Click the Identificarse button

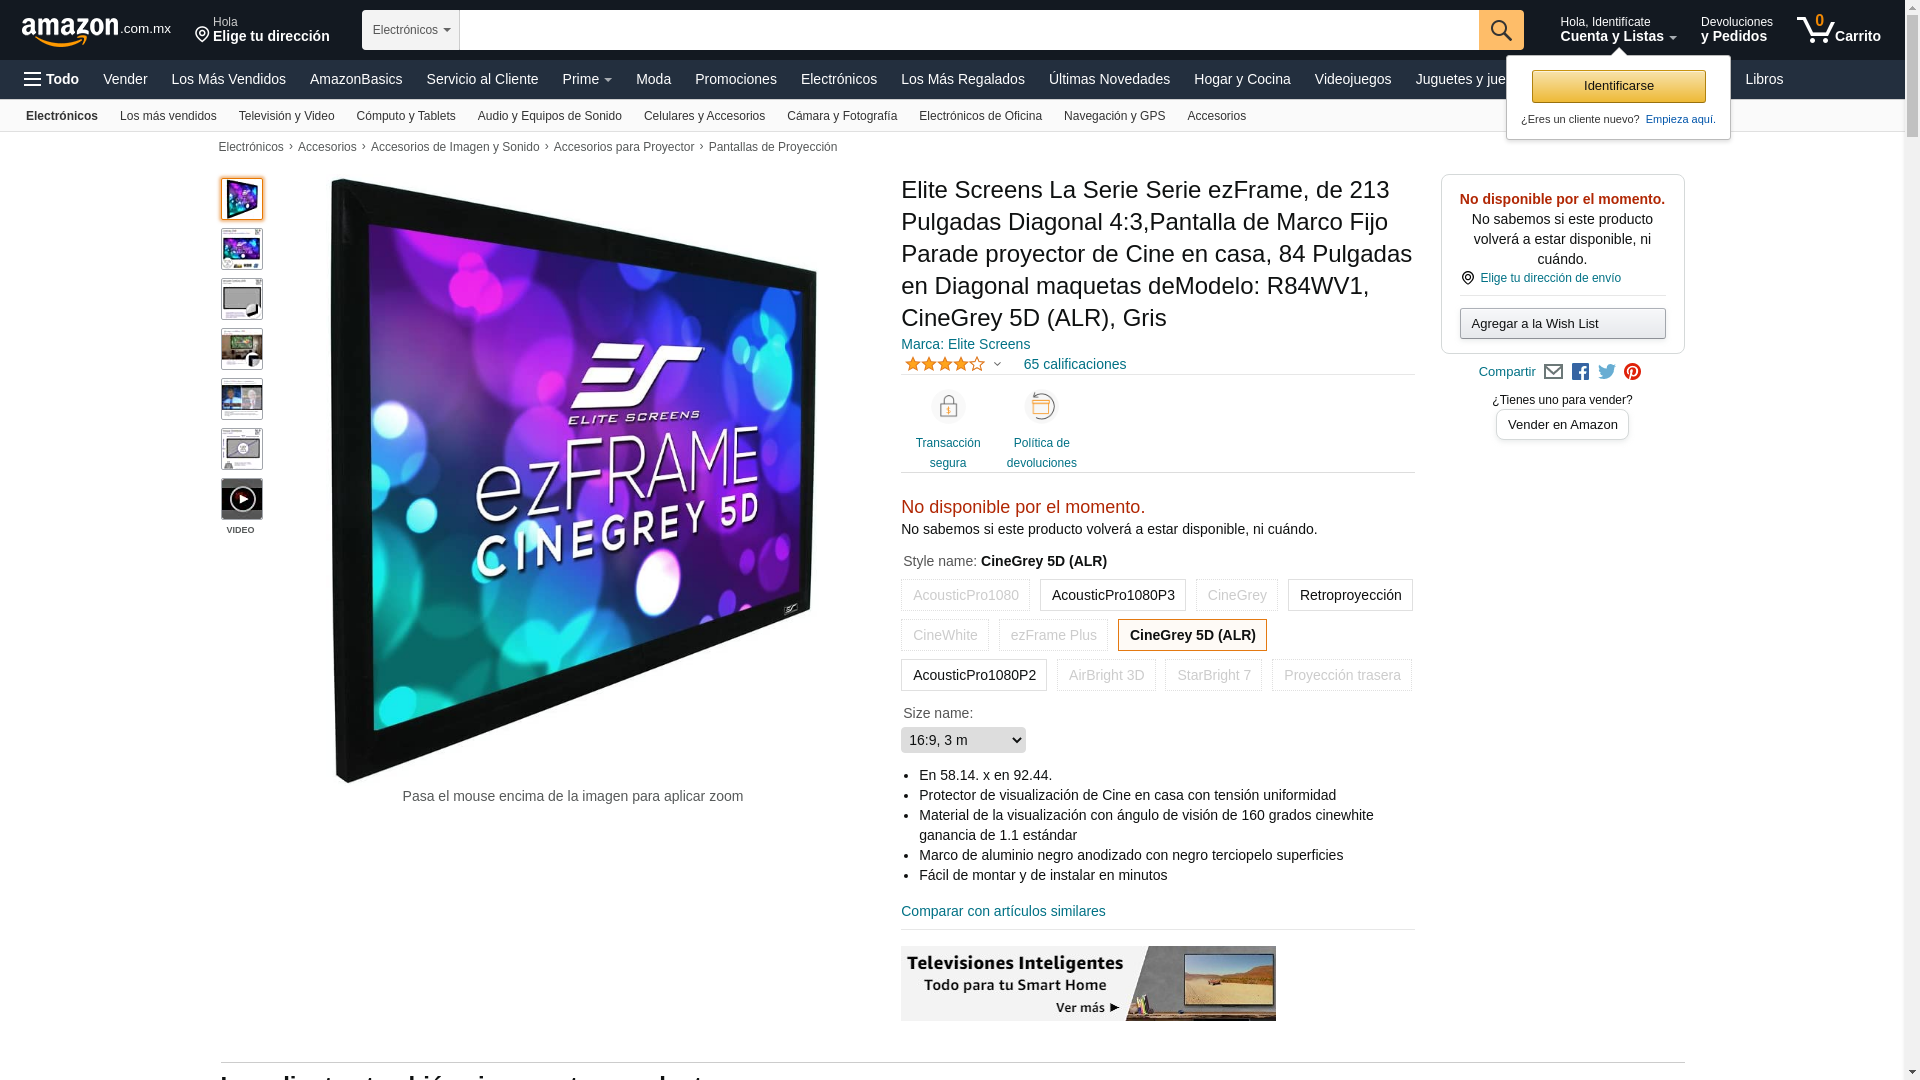[1618, 86]
